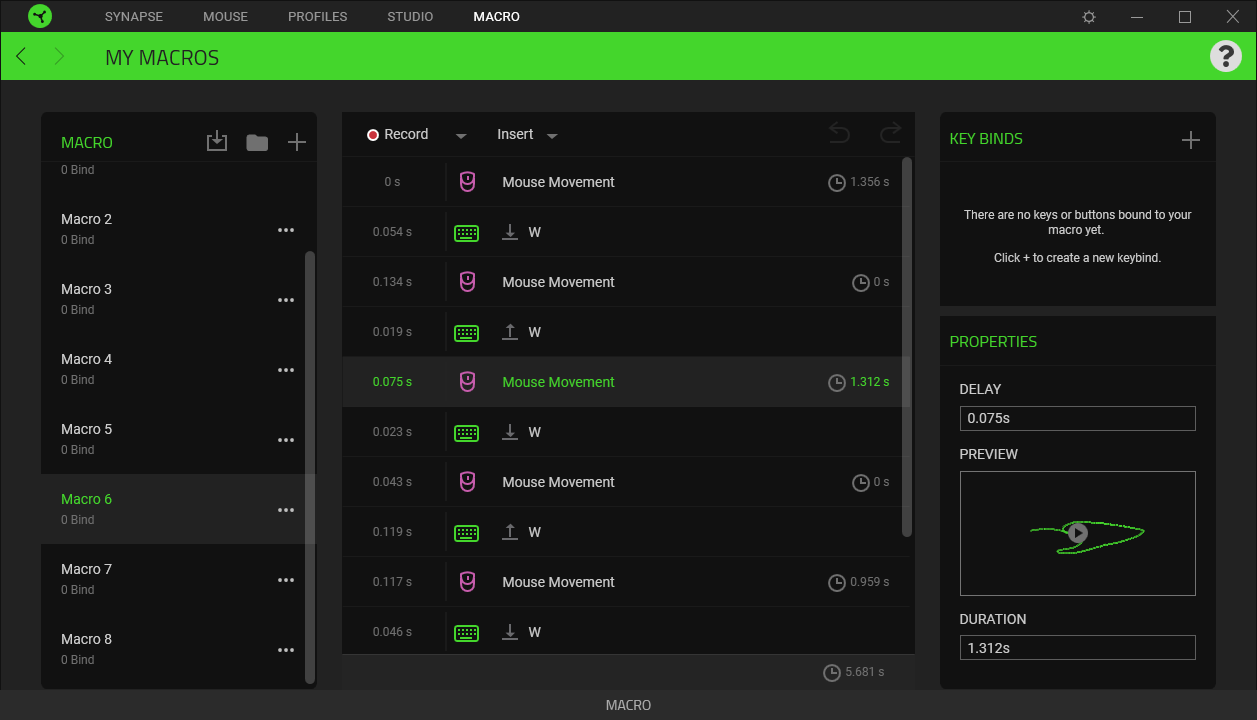The image size is (1257, 720).
Task: Go back with the left arrow
Action: (x=21, y=56)
